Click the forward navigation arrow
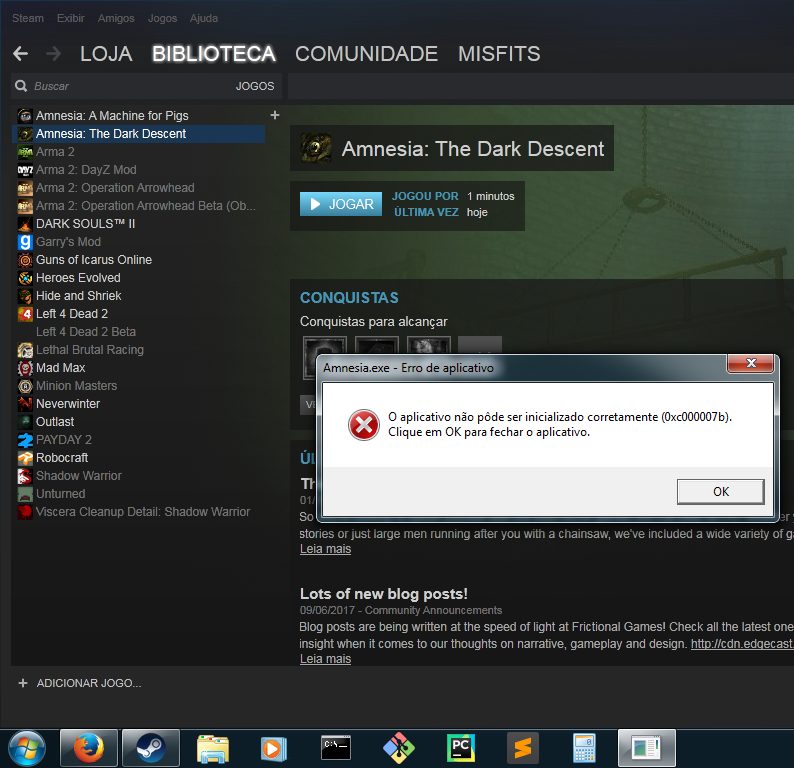The height and width of the screenshot is (768, 794). pyautogui.click(x=53, y=54)
